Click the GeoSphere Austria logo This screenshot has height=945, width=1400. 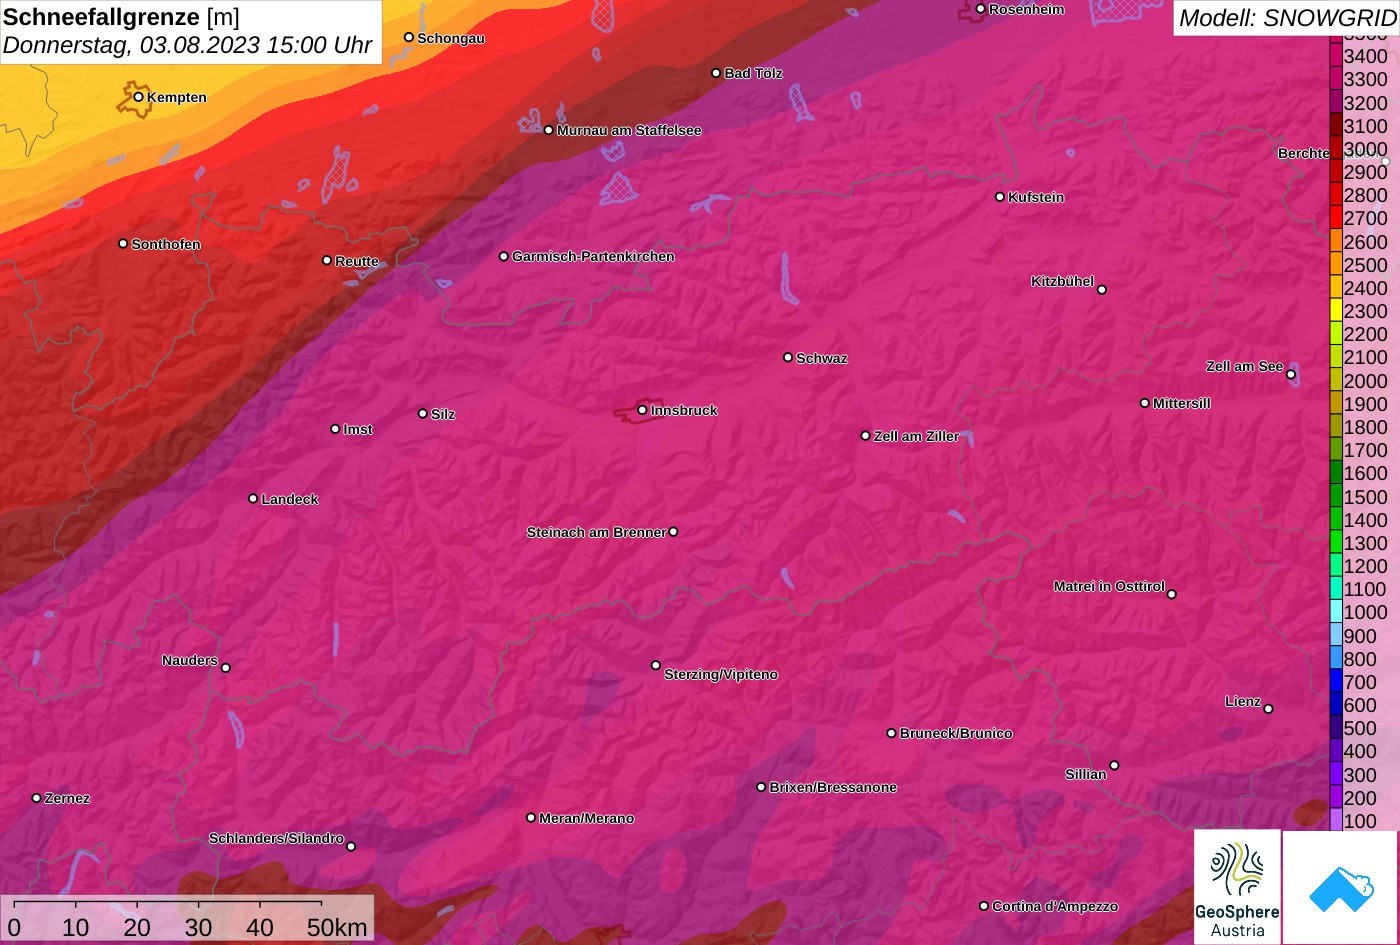pos(1237,886)
